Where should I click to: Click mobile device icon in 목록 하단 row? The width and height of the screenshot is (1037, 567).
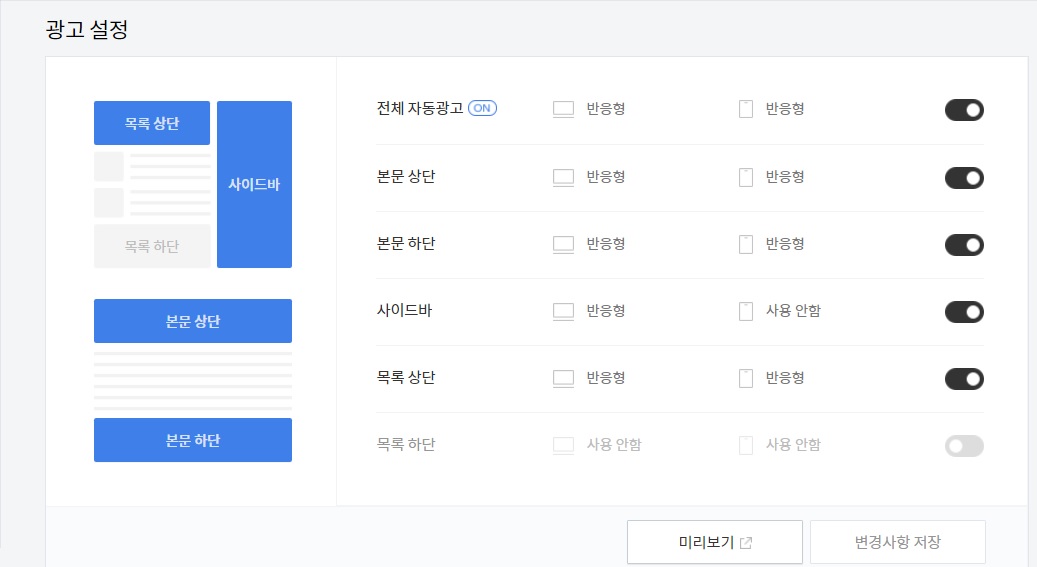point(745,445)
